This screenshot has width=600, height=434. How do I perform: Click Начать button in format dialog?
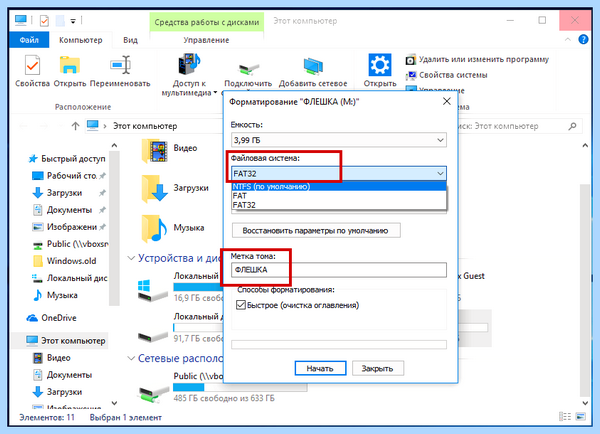(x=320, y=368)
